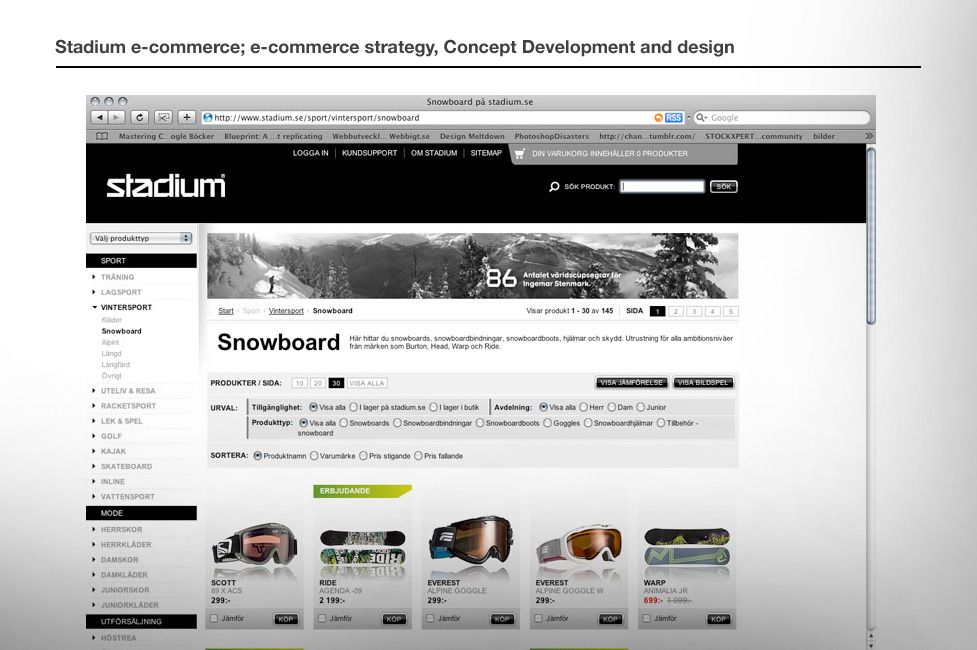The height and width of the screenshot is (650, 977).
Task: Click the page vertical scrollbar thumb
Action: [x=871, y=236]
